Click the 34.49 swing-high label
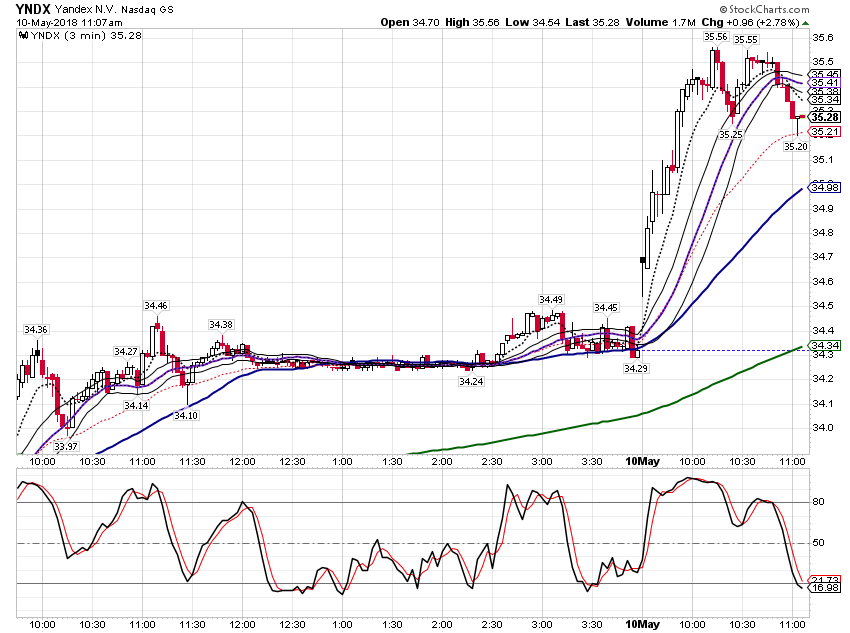This screenshot has height=633, width=850. click(x=551, y=300)
